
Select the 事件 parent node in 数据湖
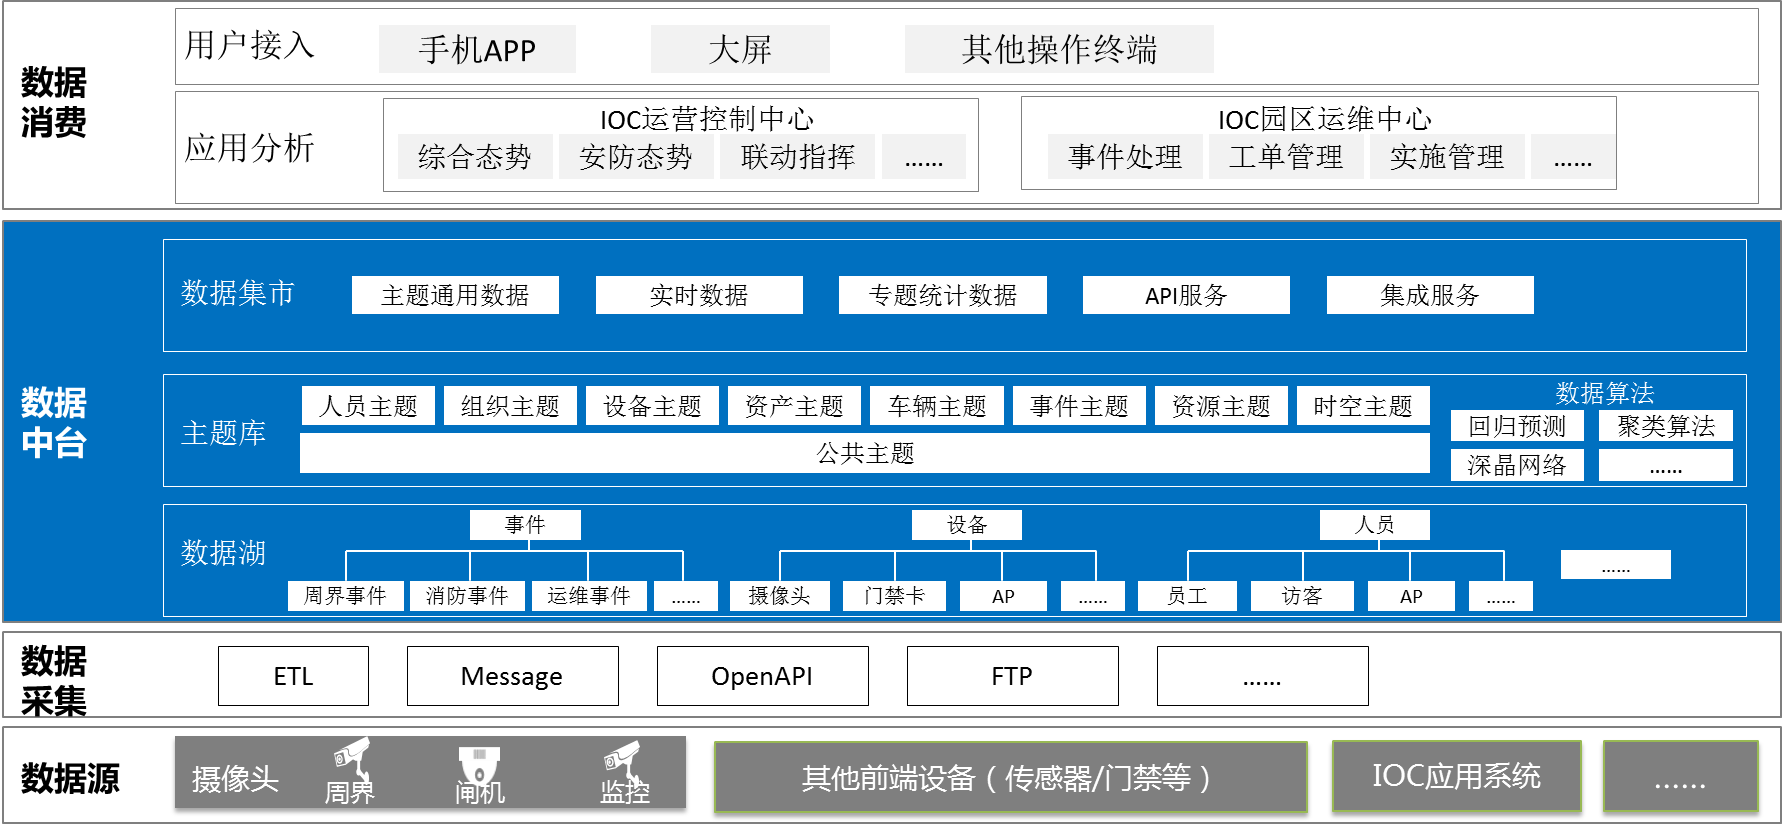point(525,524)
